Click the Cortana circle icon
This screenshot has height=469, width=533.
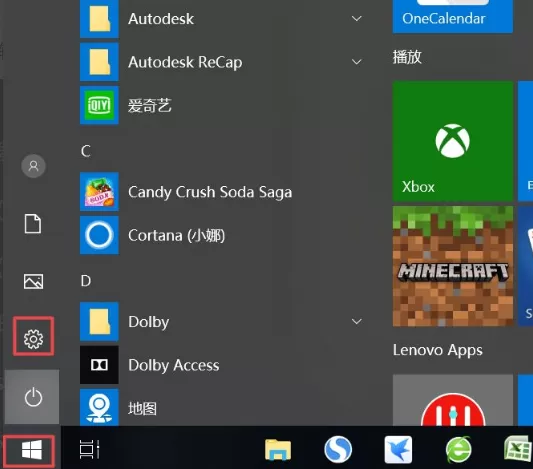point(99,235)
